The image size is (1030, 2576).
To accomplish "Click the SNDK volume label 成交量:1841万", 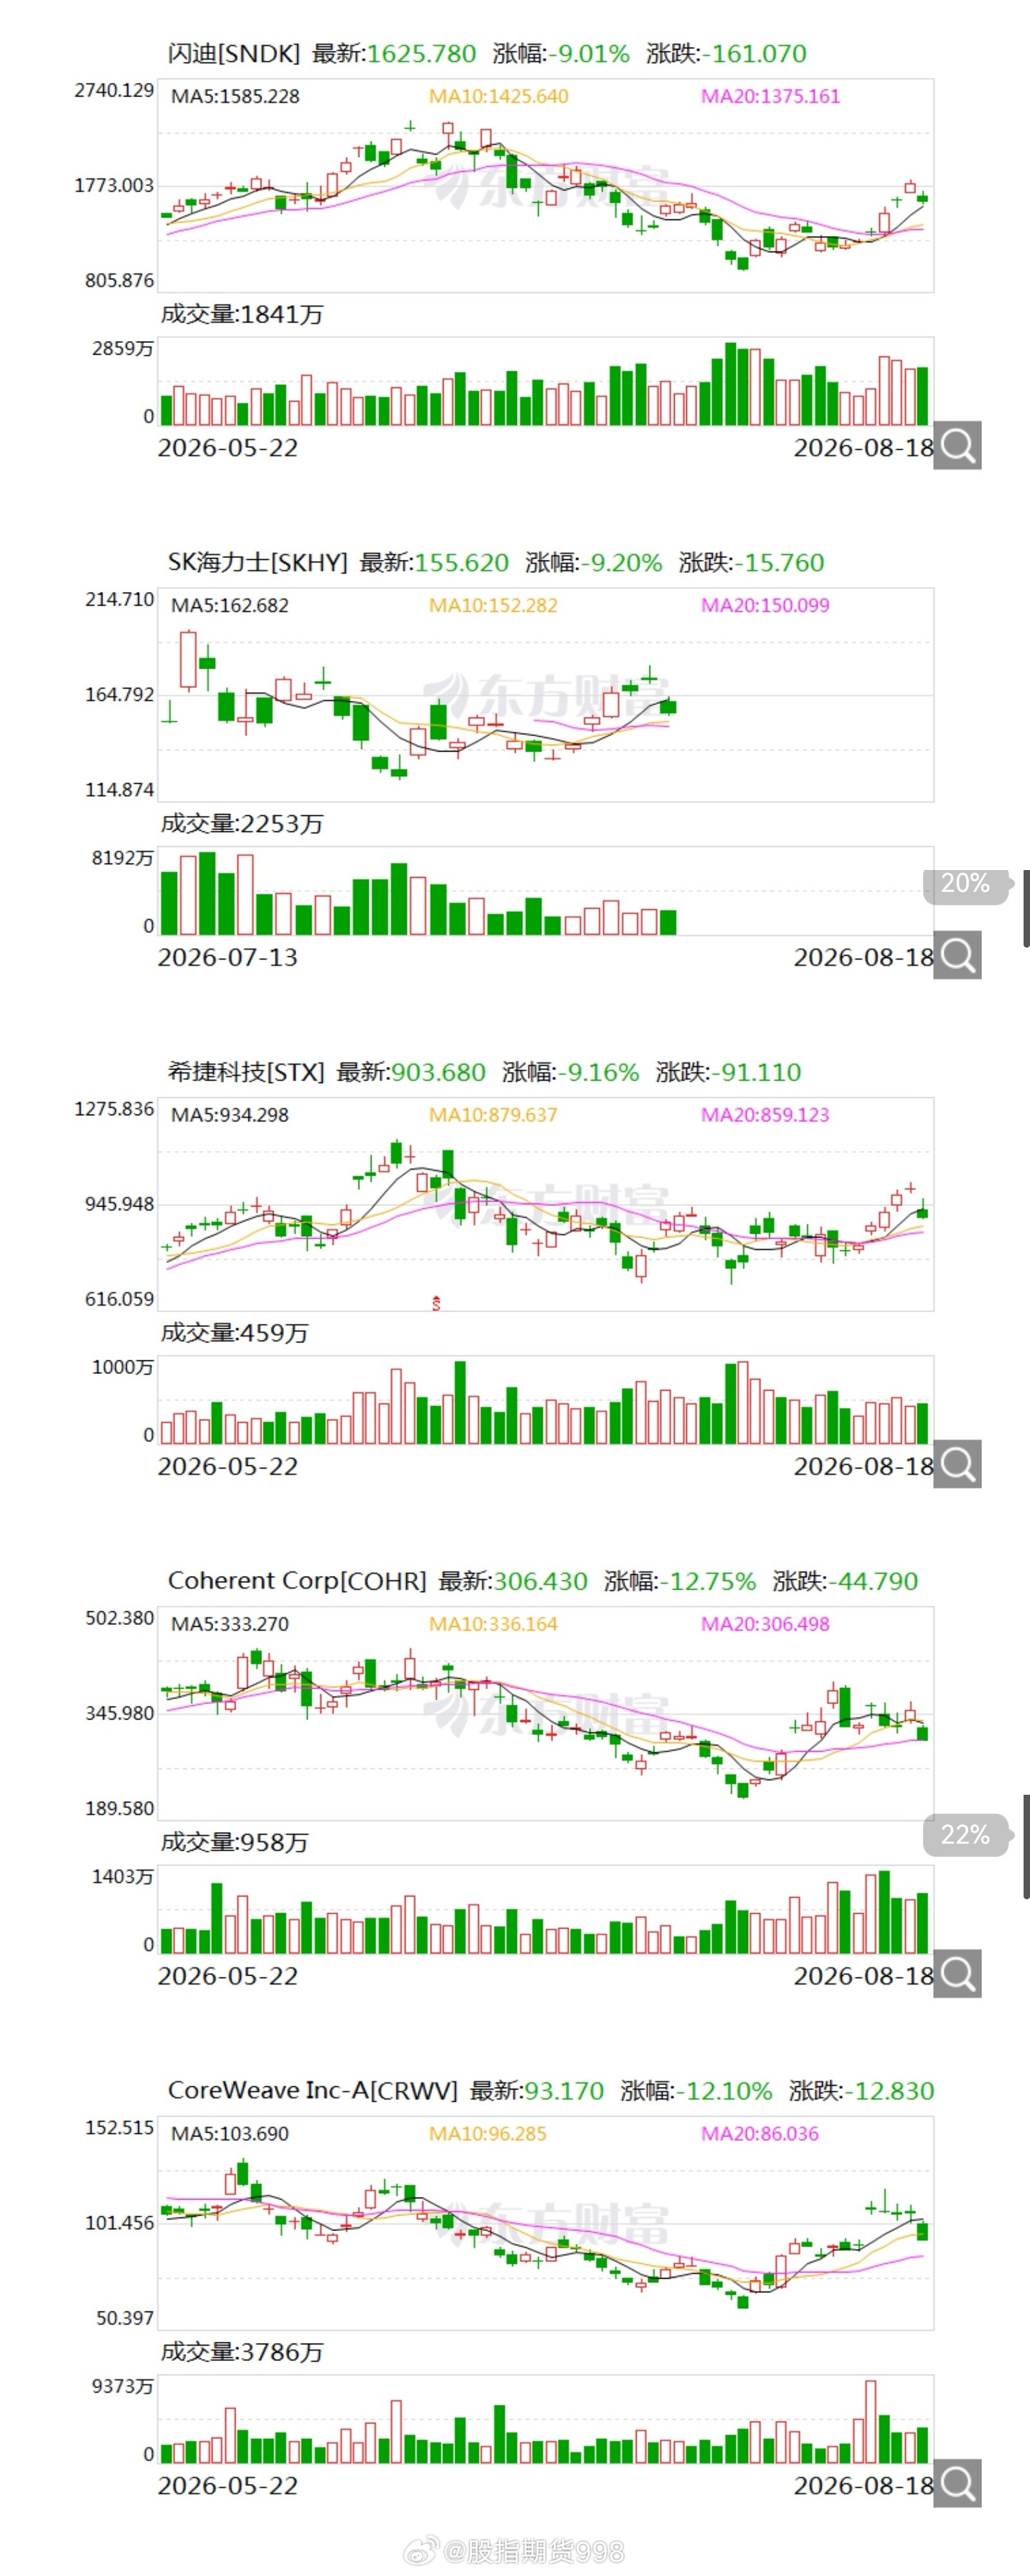I will pos(242,314).
